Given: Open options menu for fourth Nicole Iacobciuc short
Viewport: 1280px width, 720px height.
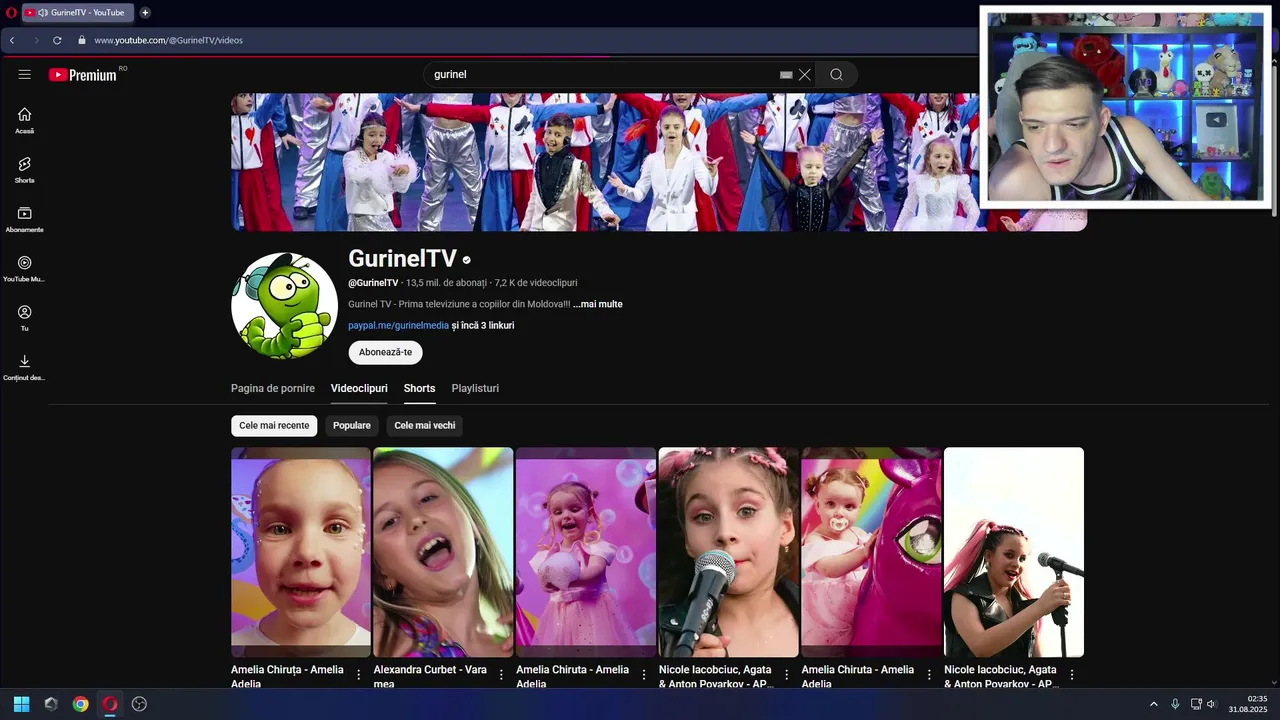Looking at the screenshot, I should (787, 675).
